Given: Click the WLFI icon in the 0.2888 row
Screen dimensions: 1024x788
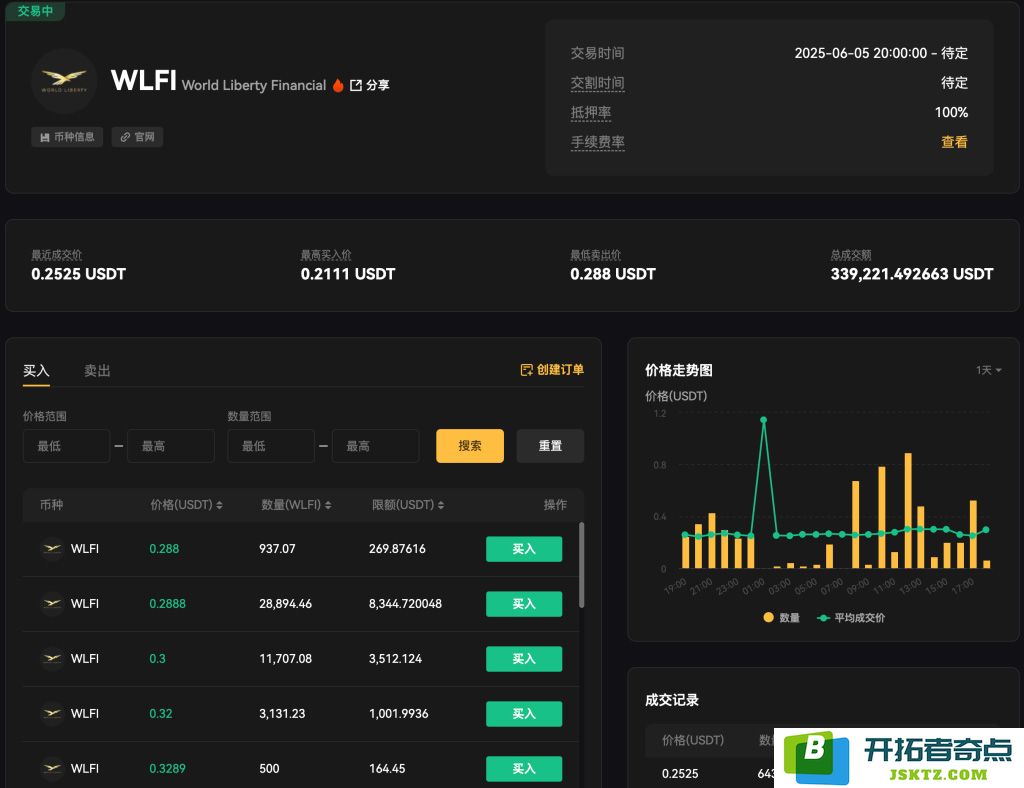Looking at the screenshot, I should (52, 603).
